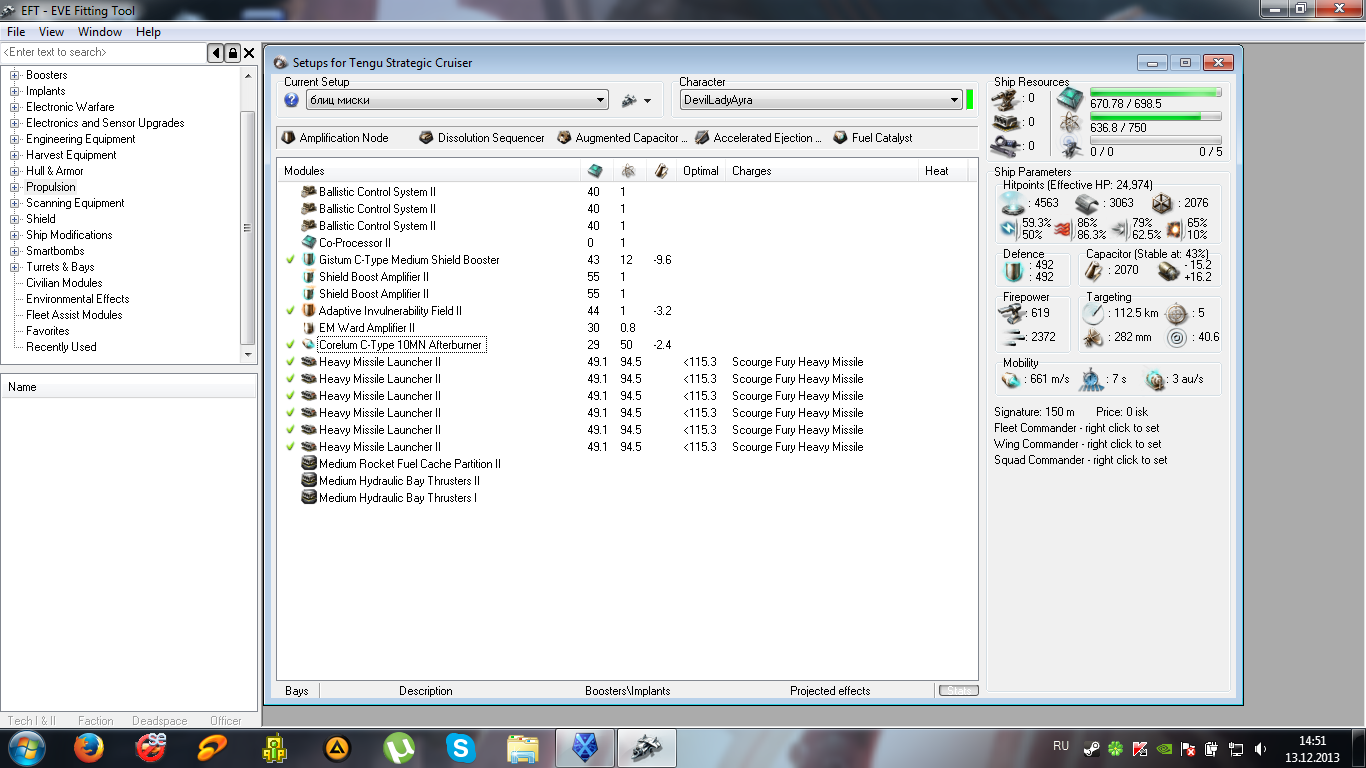Click the powergrid bar showing 636.8 / 750
1366x768 pixels.
click(1155, 117)
